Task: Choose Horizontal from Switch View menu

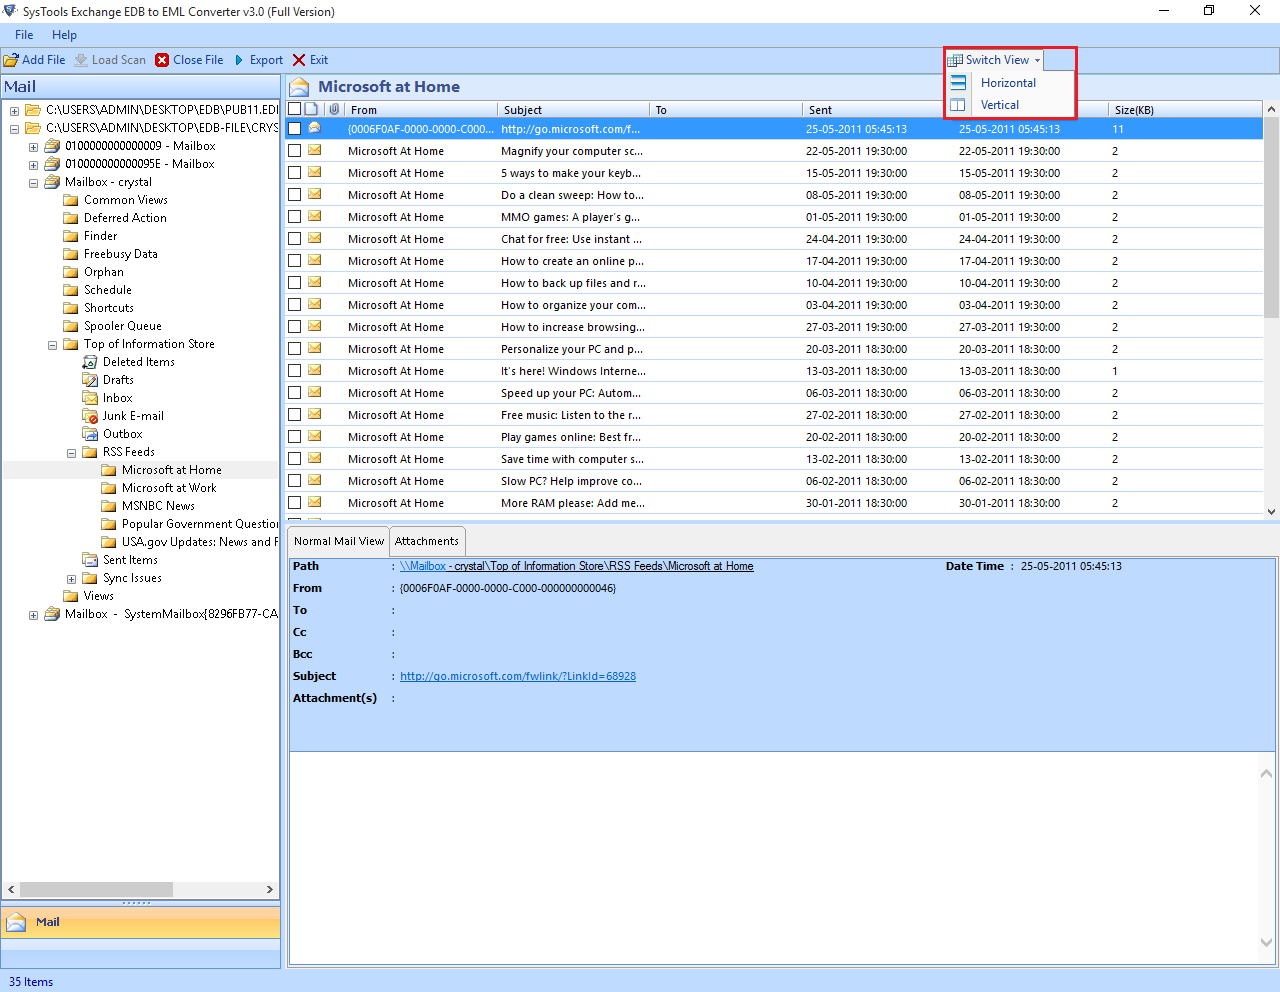Action: pyautogui.click(x=1008, y=83)
